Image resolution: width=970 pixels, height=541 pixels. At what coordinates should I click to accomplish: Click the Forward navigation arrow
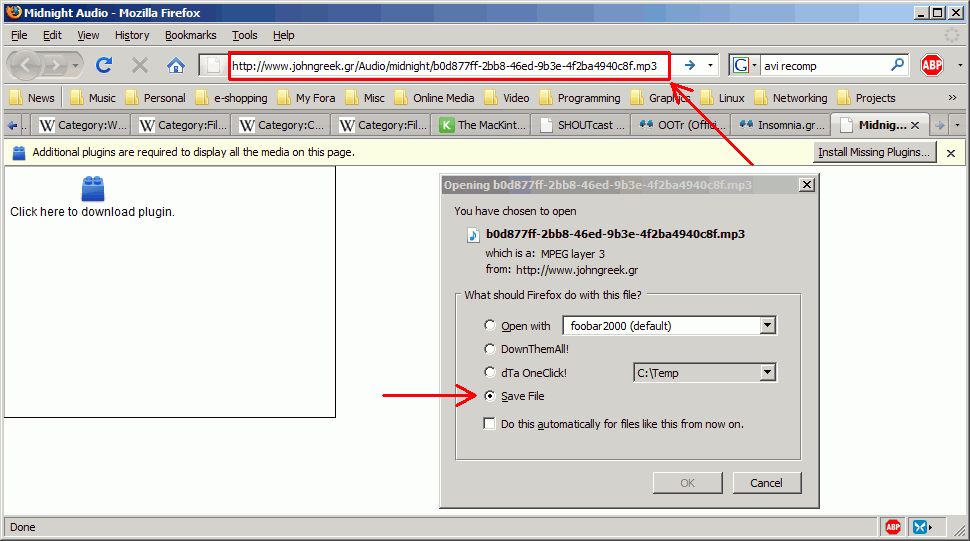(56, 65)
